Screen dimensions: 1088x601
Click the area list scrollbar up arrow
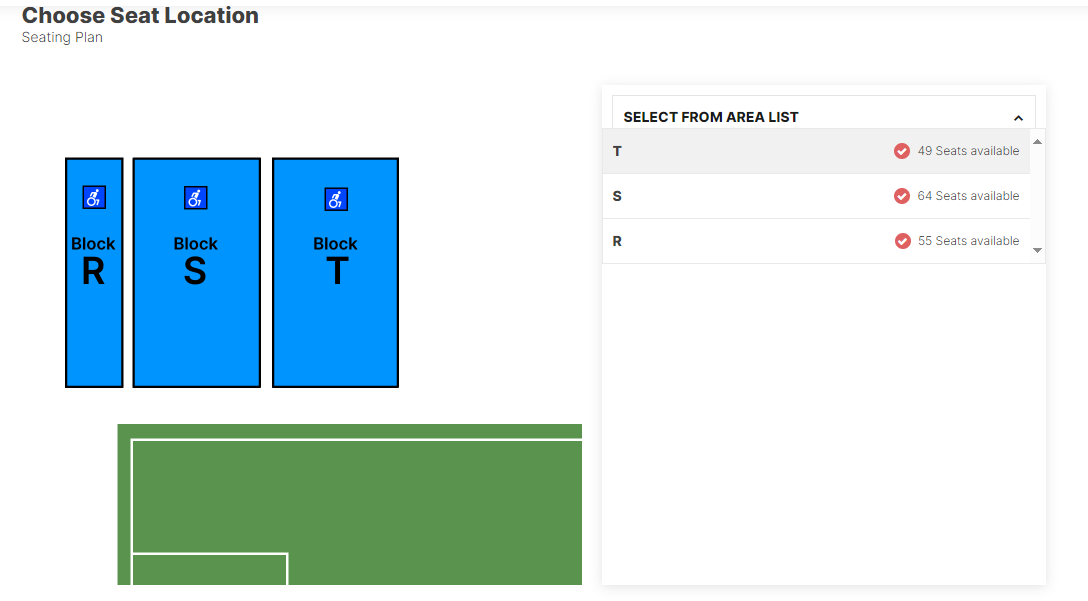[1037, 142]
